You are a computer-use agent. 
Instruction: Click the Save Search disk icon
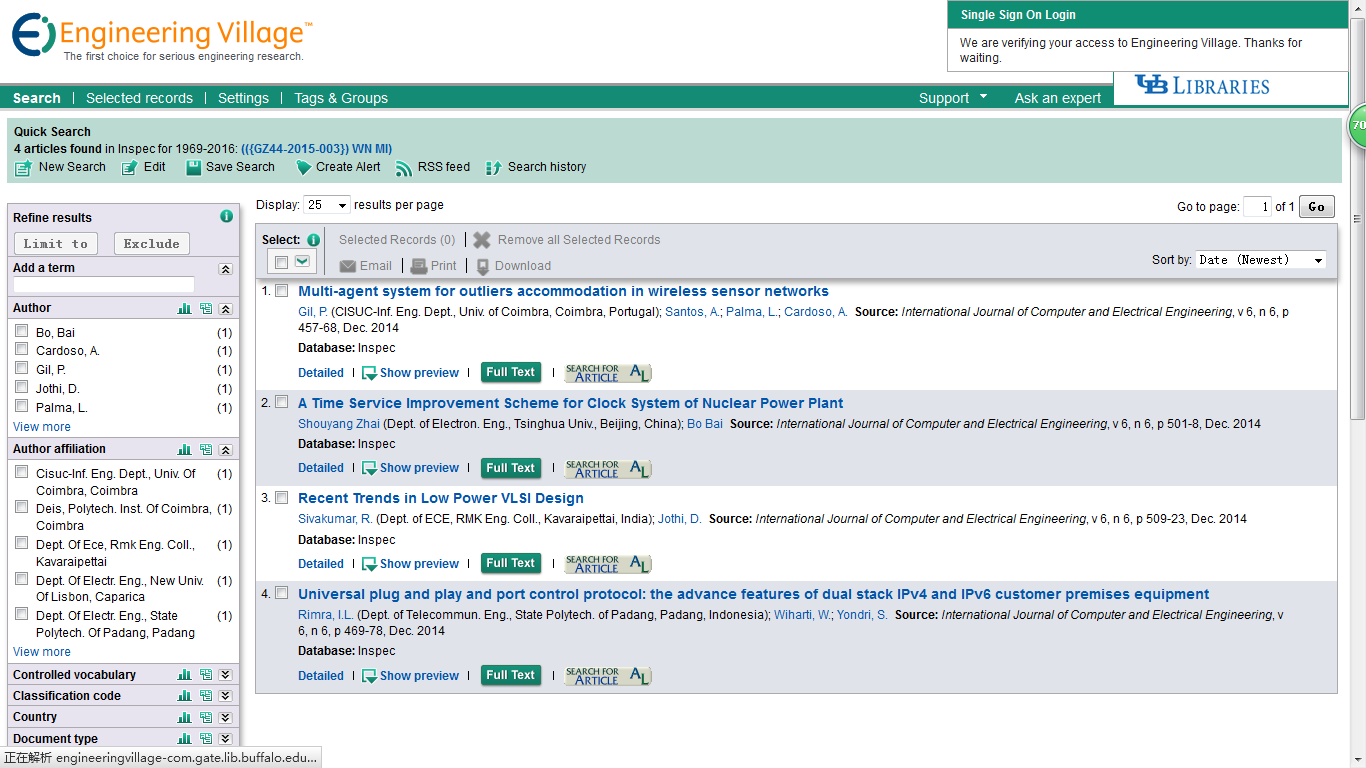pos(194,168)
